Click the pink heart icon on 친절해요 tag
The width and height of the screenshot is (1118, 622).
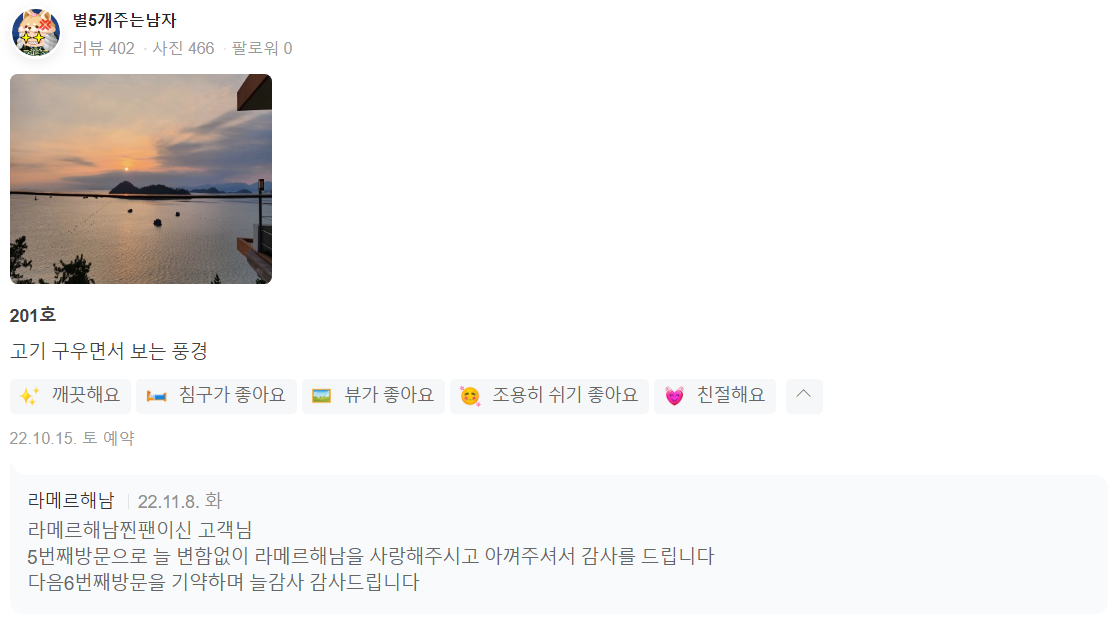674,396
